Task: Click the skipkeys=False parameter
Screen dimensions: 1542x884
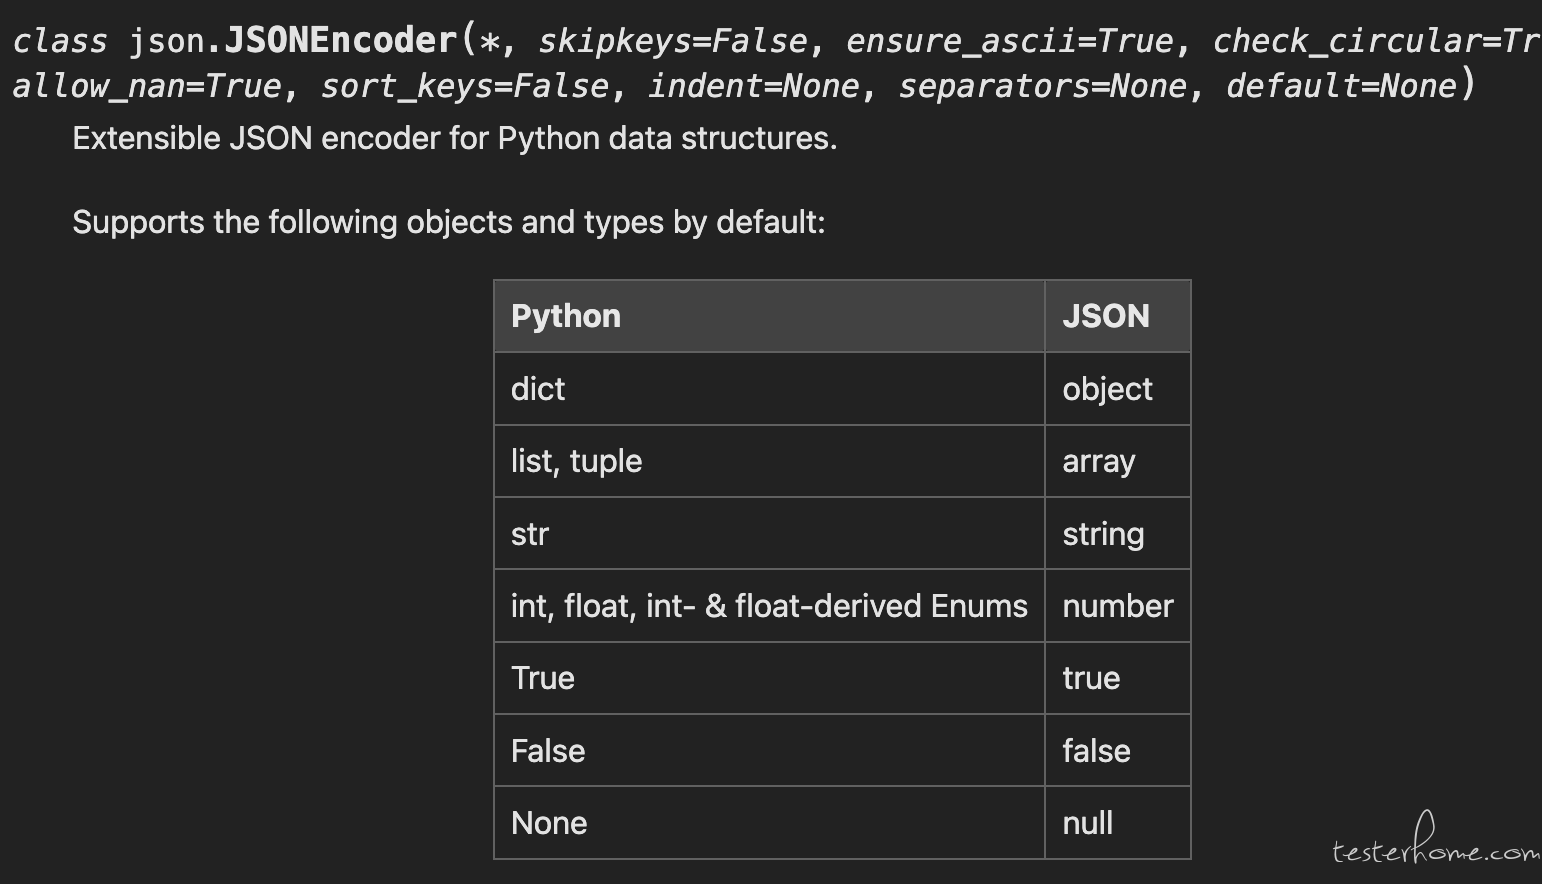Action: (673, 41)
